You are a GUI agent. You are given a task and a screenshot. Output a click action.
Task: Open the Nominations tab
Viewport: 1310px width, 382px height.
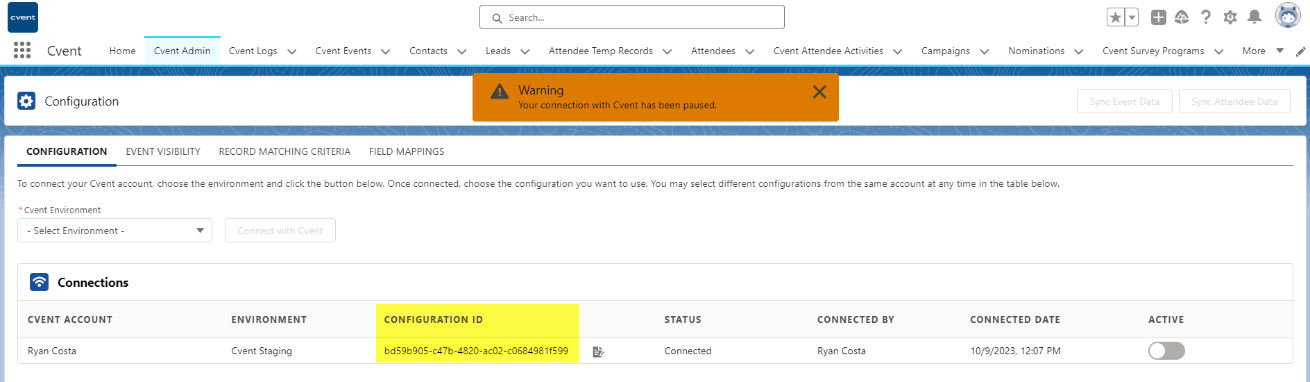(1036, 51)
